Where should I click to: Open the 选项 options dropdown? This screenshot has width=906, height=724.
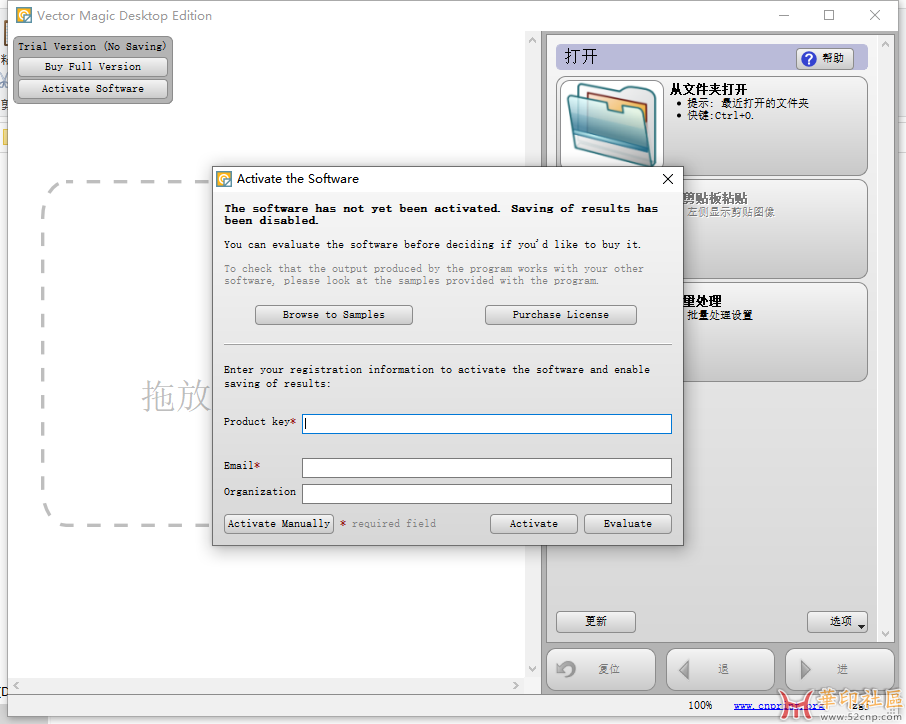tap(837, 622)
